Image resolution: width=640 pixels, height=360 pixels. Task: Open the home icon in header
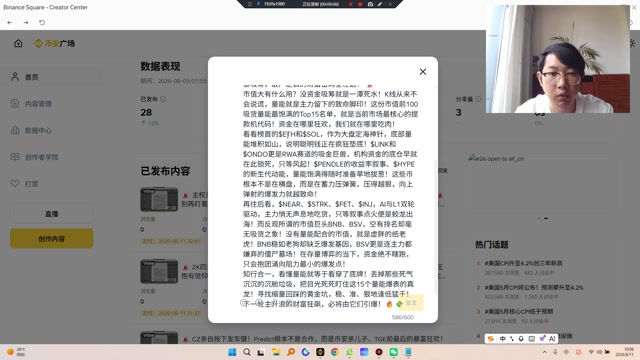coord(18,43)
